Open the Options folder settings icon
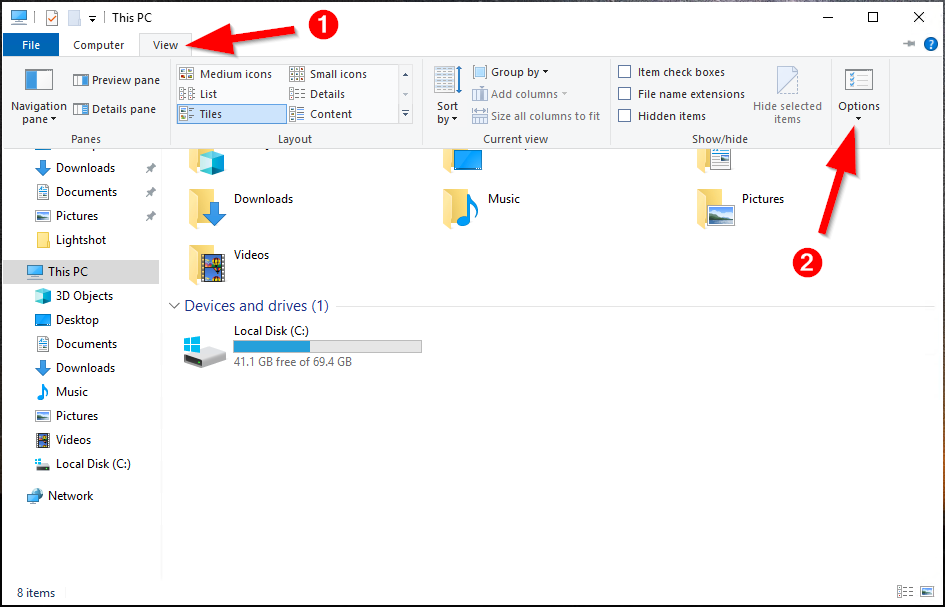Image resolution: width=945 pixels, height=607 pixels. (x=858, y=81)
